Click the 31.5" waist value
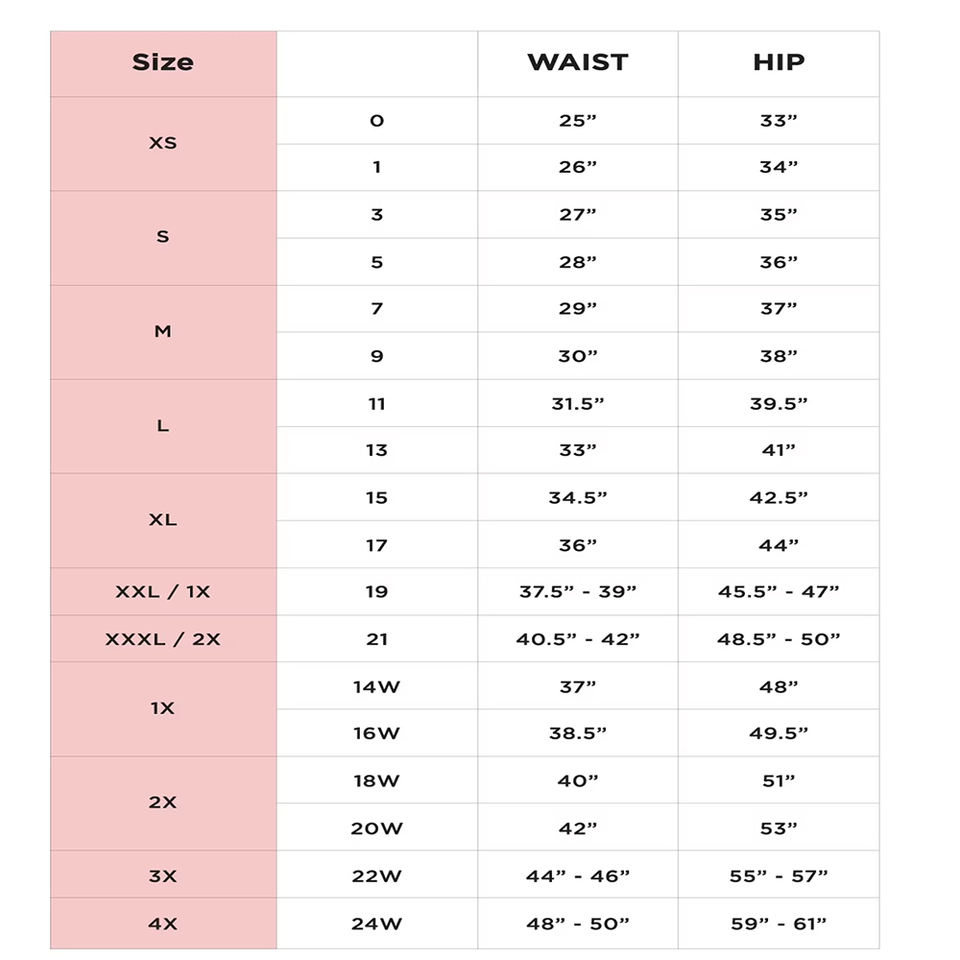The image size is (960, 960). pyautogui.click(x=578, y=403)
